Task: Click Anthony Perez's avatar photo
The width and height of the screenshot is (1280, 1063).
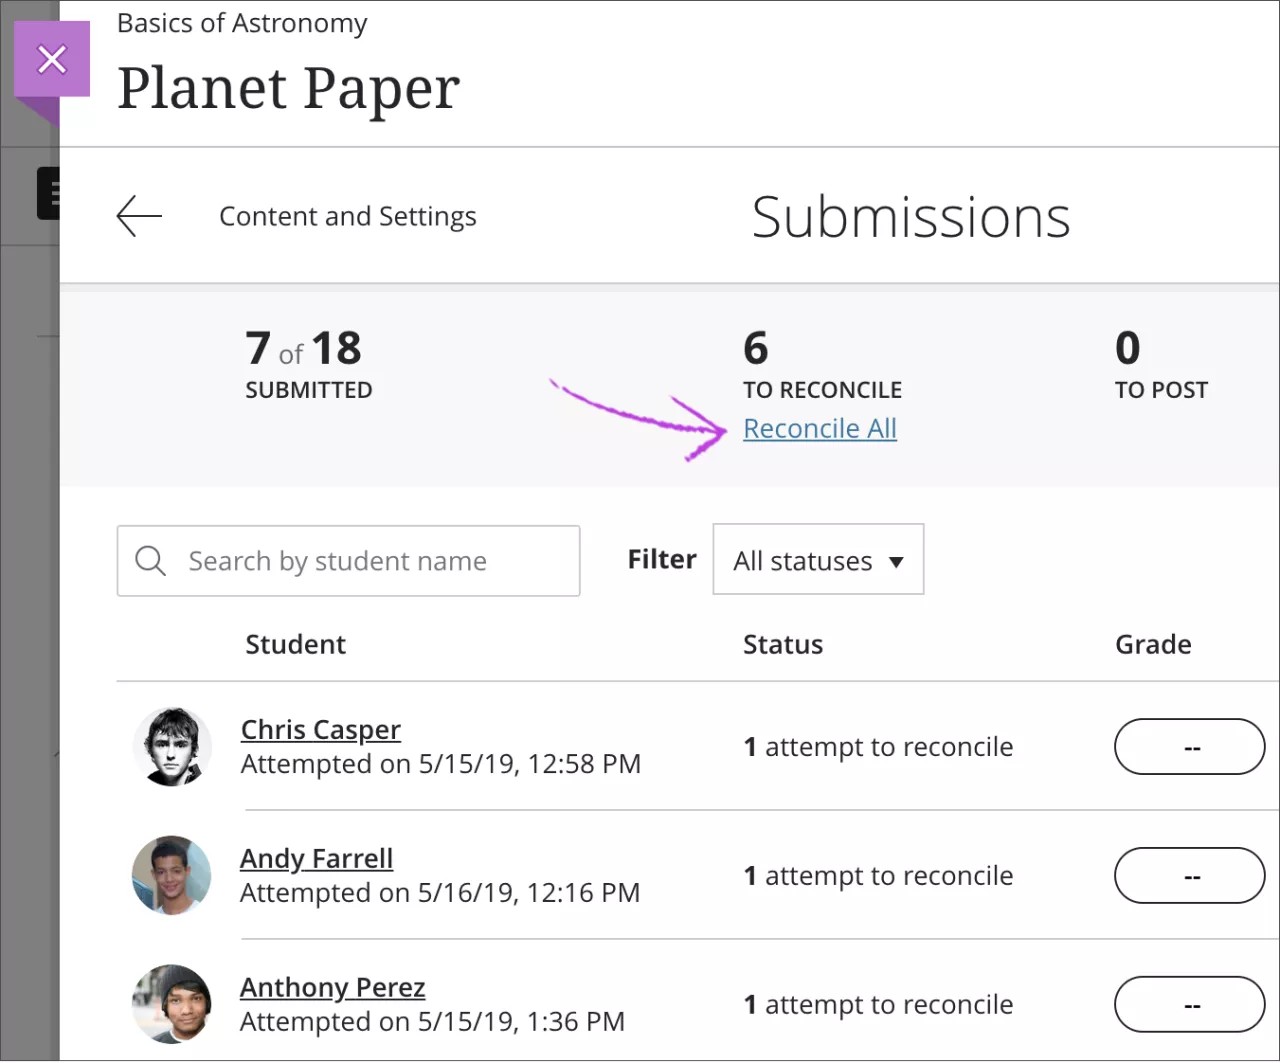Action: (172, 1004)
